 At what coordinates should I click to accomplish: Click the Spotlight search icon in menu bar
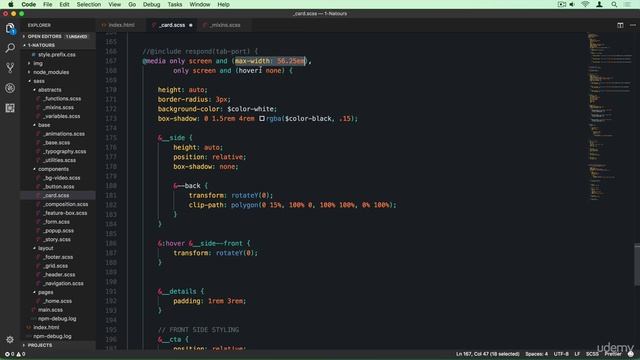[x=614, y=4]
